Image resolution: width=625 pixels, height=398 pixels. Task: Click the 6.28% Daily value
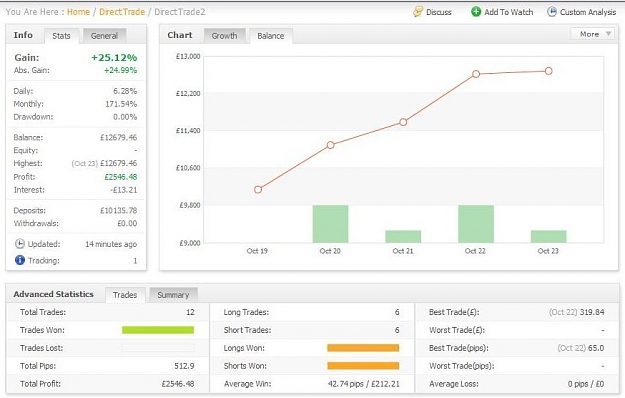125,91
